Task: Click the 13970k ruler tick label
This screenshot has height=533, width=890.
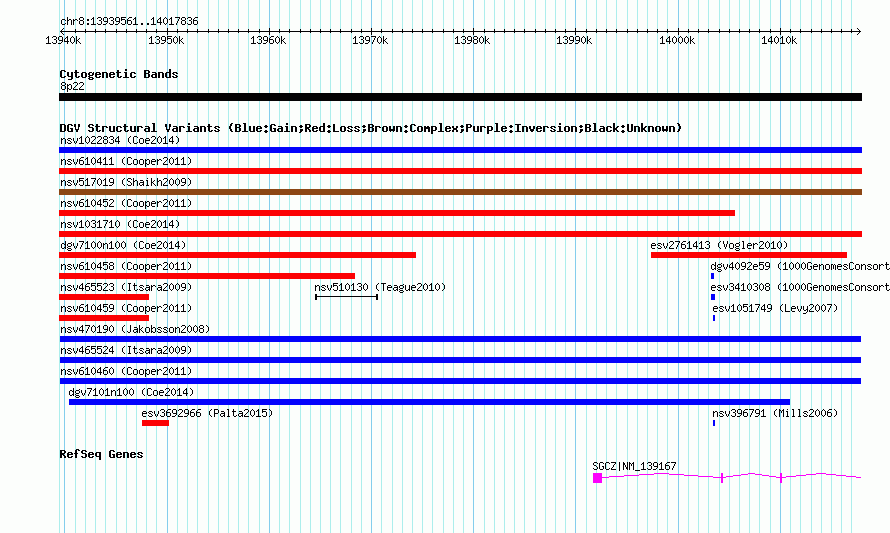Action: click(x=370, y=41)
